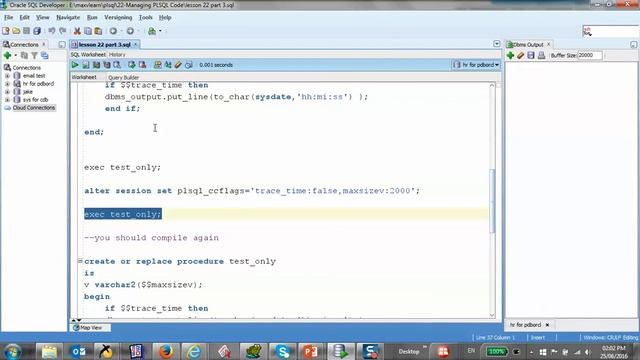Open the Run menu
This screenshot has height=360, width=640.
click(92, 18)
